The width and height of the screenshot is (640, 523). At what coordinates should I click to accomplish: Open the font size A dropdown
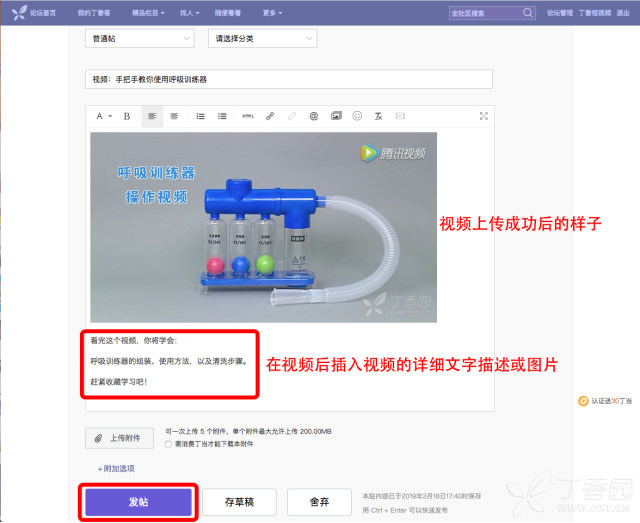[x=104, y=116]
